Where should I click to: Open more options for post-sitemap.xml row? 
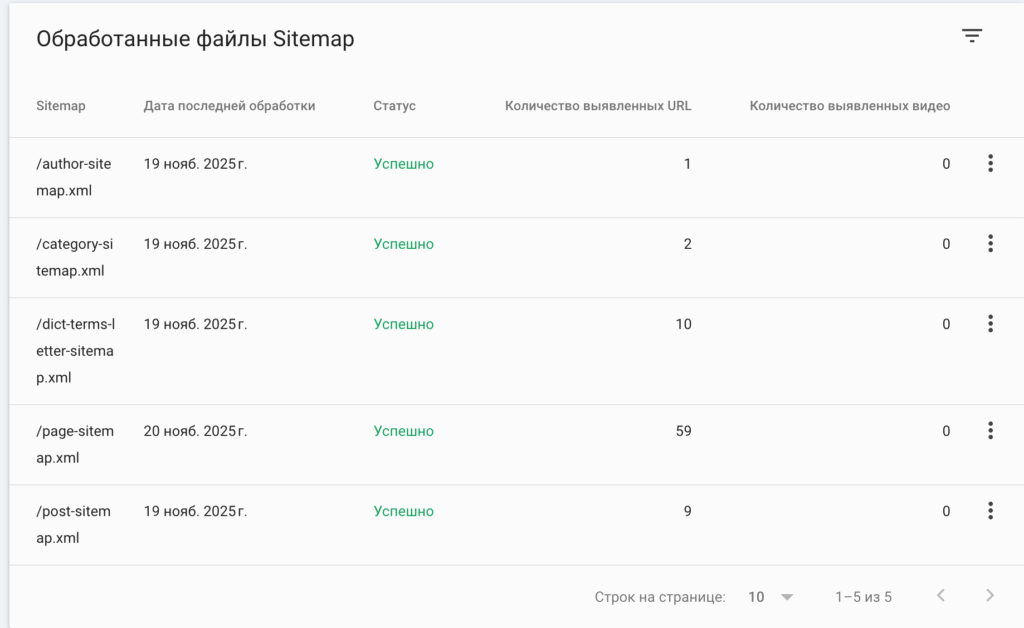(x=990, y=511)
